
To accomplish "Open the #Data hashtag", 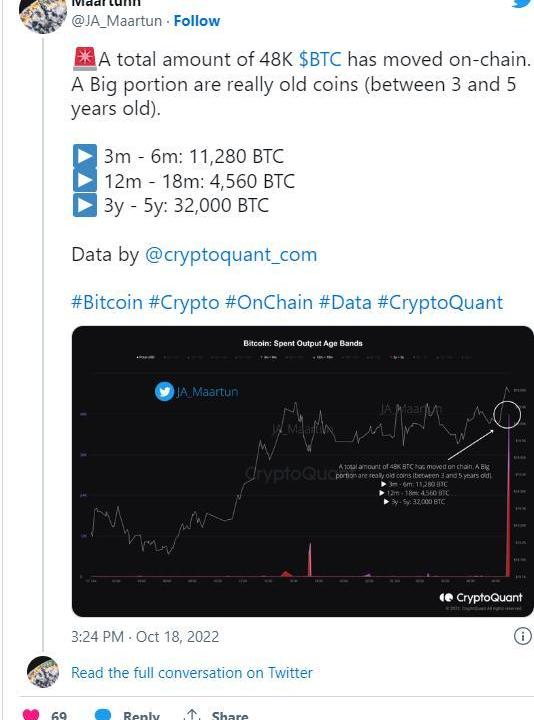I will coord(345,303).
